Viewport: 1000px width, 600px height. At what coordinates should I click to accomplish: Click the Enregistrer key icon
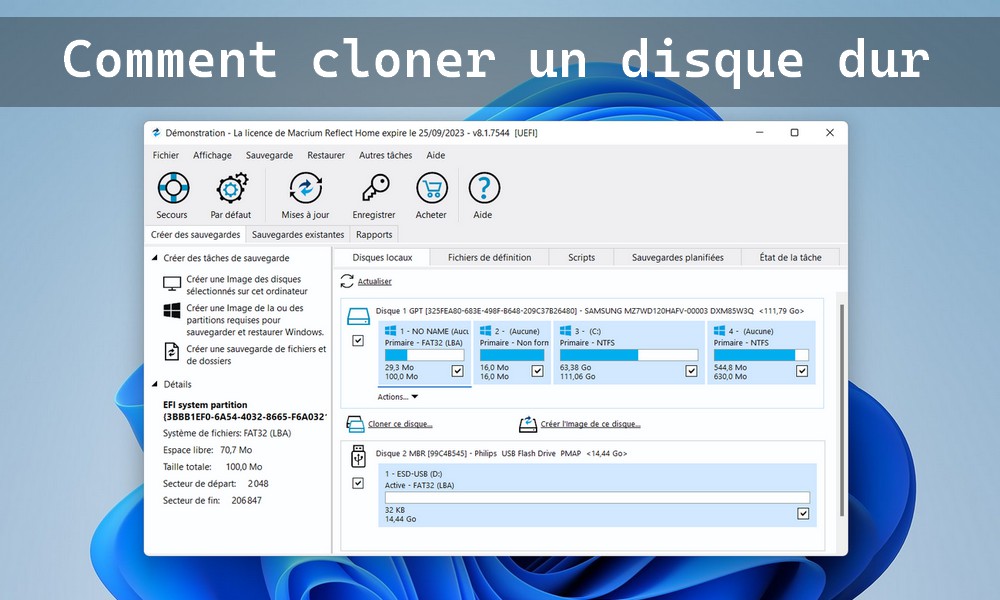[x=374, y=188]
